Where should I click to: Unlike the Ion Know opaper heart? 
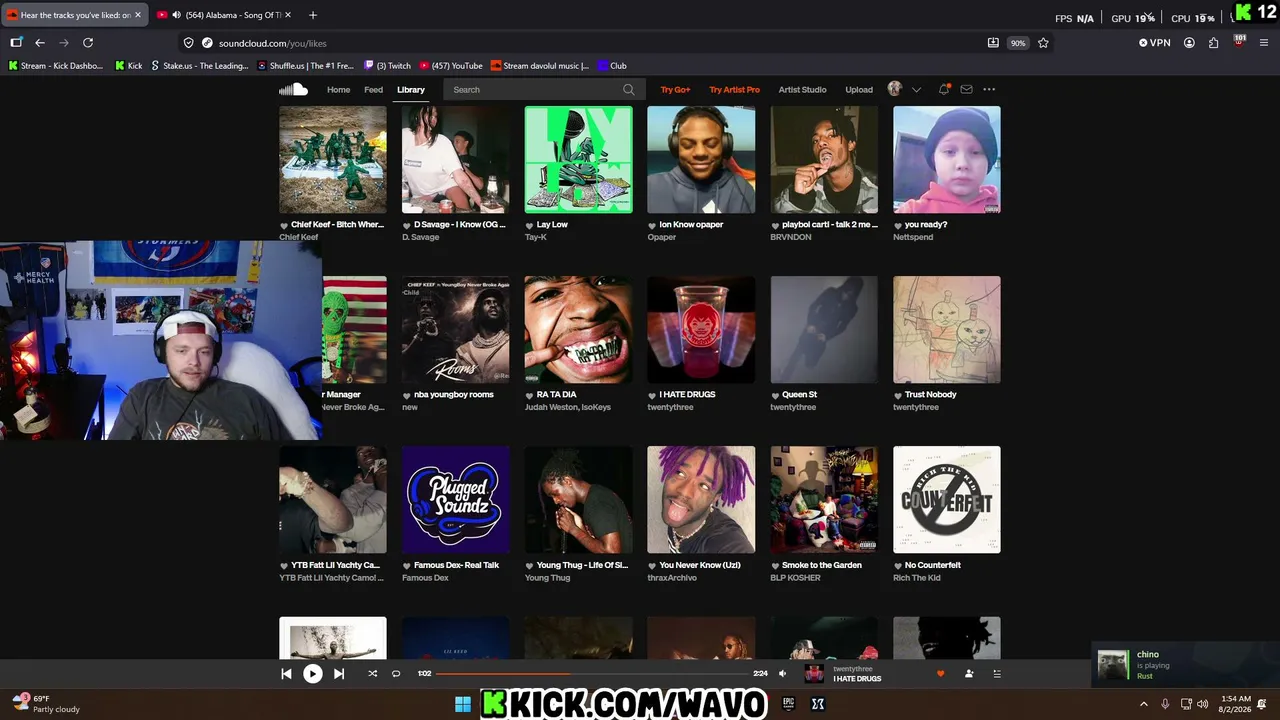click(652, 225)
